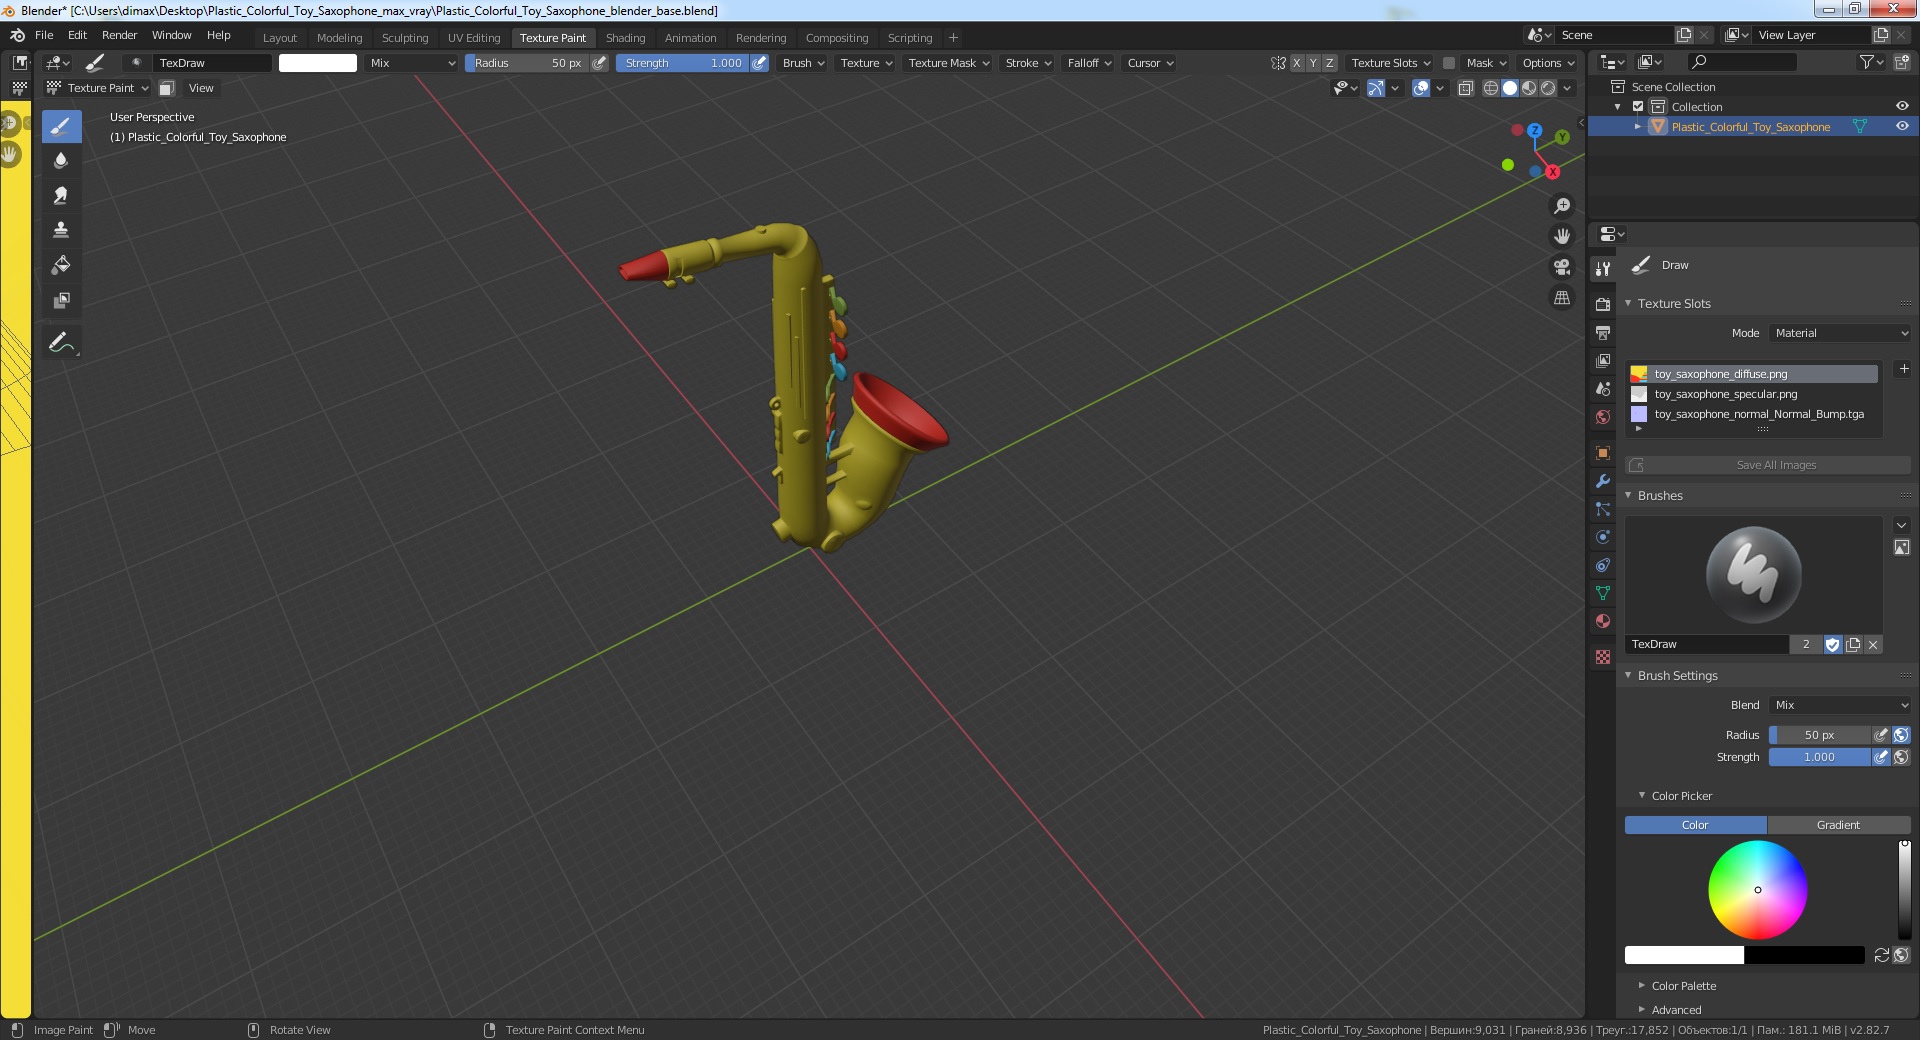Open Output properties tab
Screen dimensions: 1920x1040
(1603, 332)
